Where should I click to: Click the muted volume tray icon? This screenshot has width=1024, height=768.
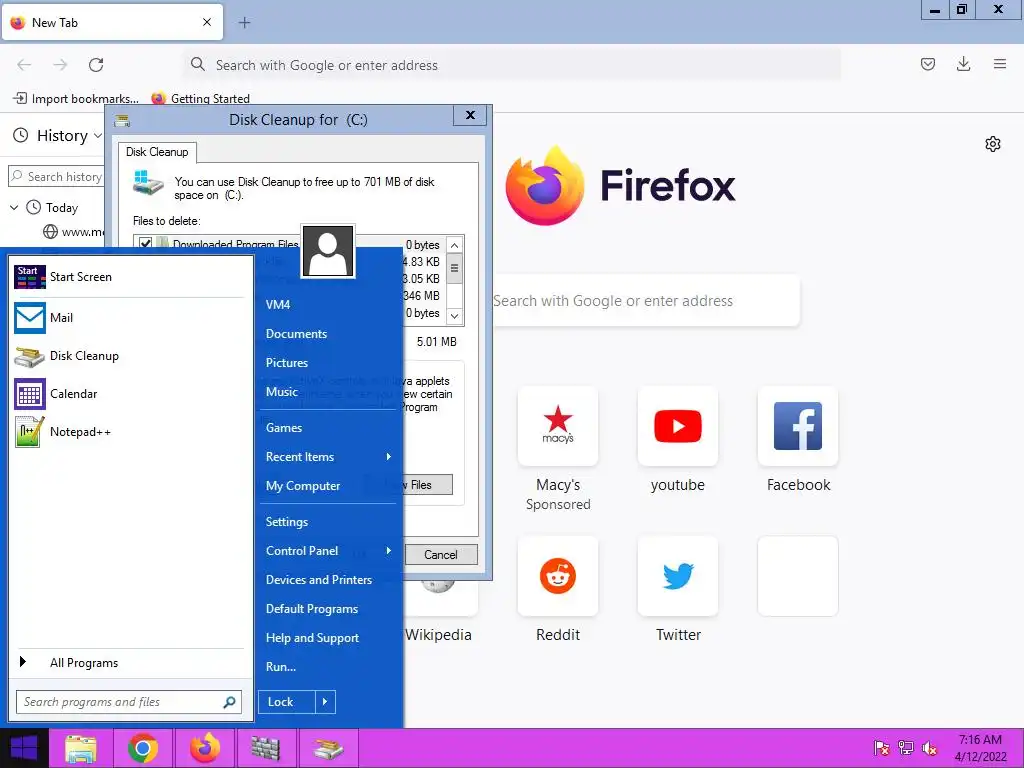[x=929, y=748]
